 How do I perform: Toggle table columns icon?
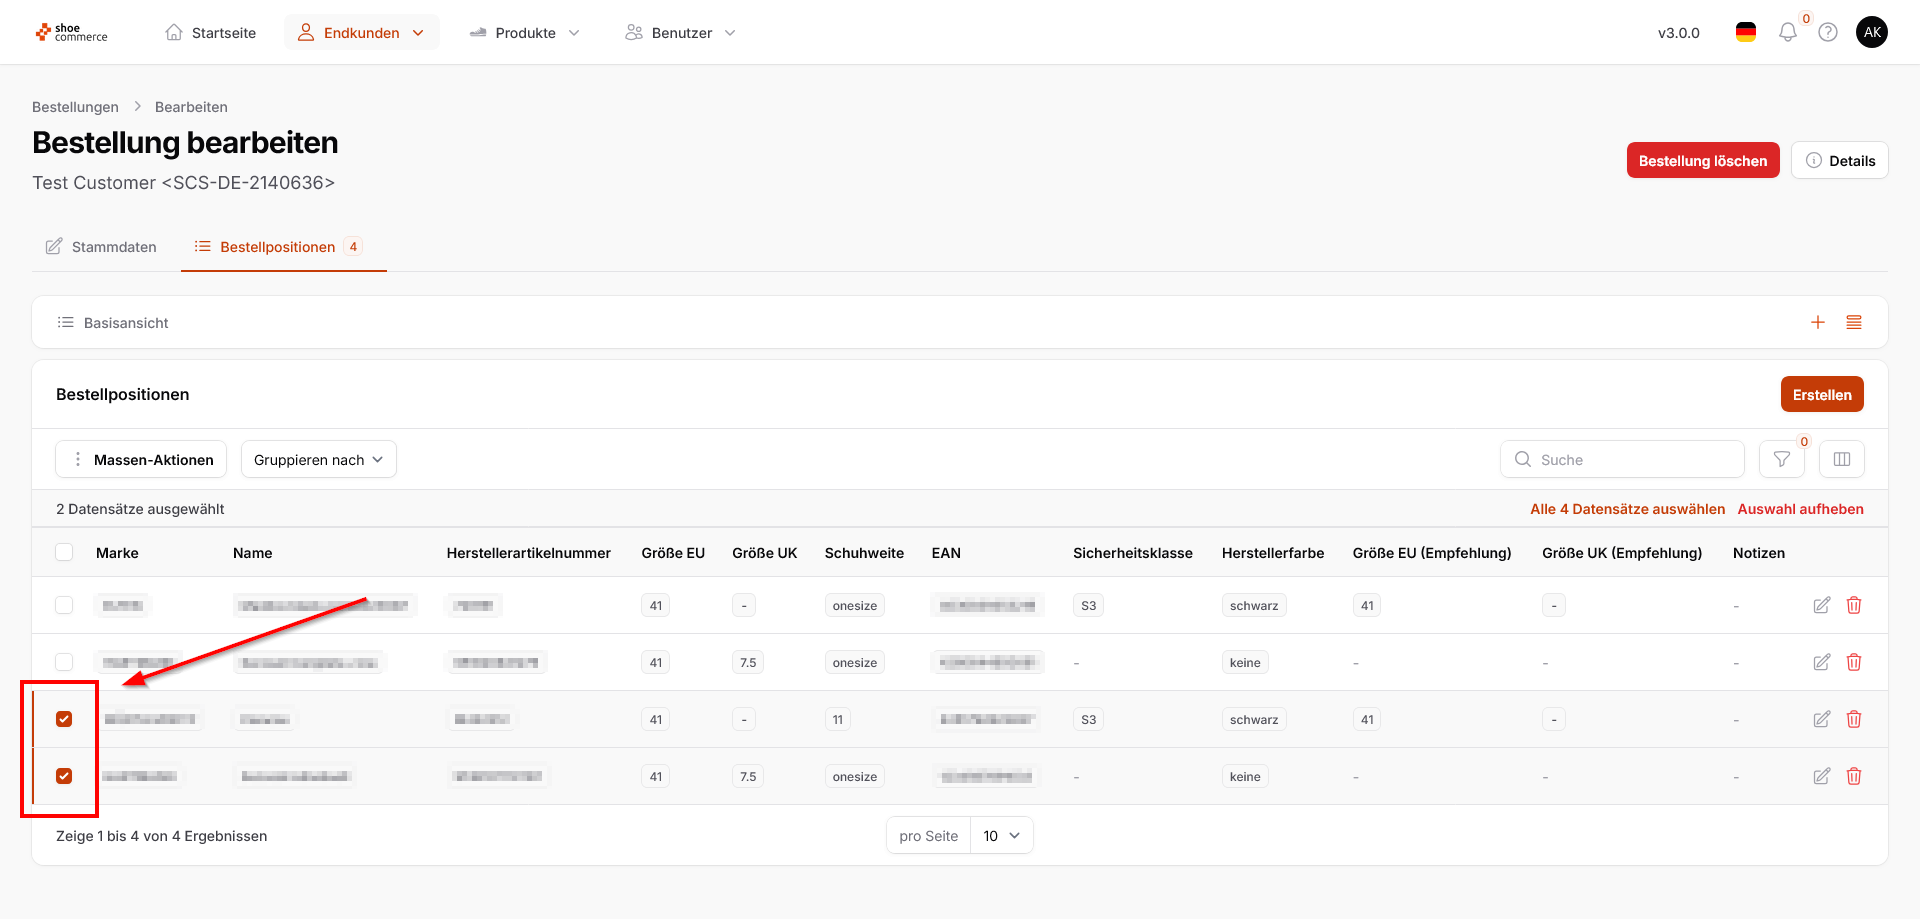pyautogui.click(x=1842, y=460)
